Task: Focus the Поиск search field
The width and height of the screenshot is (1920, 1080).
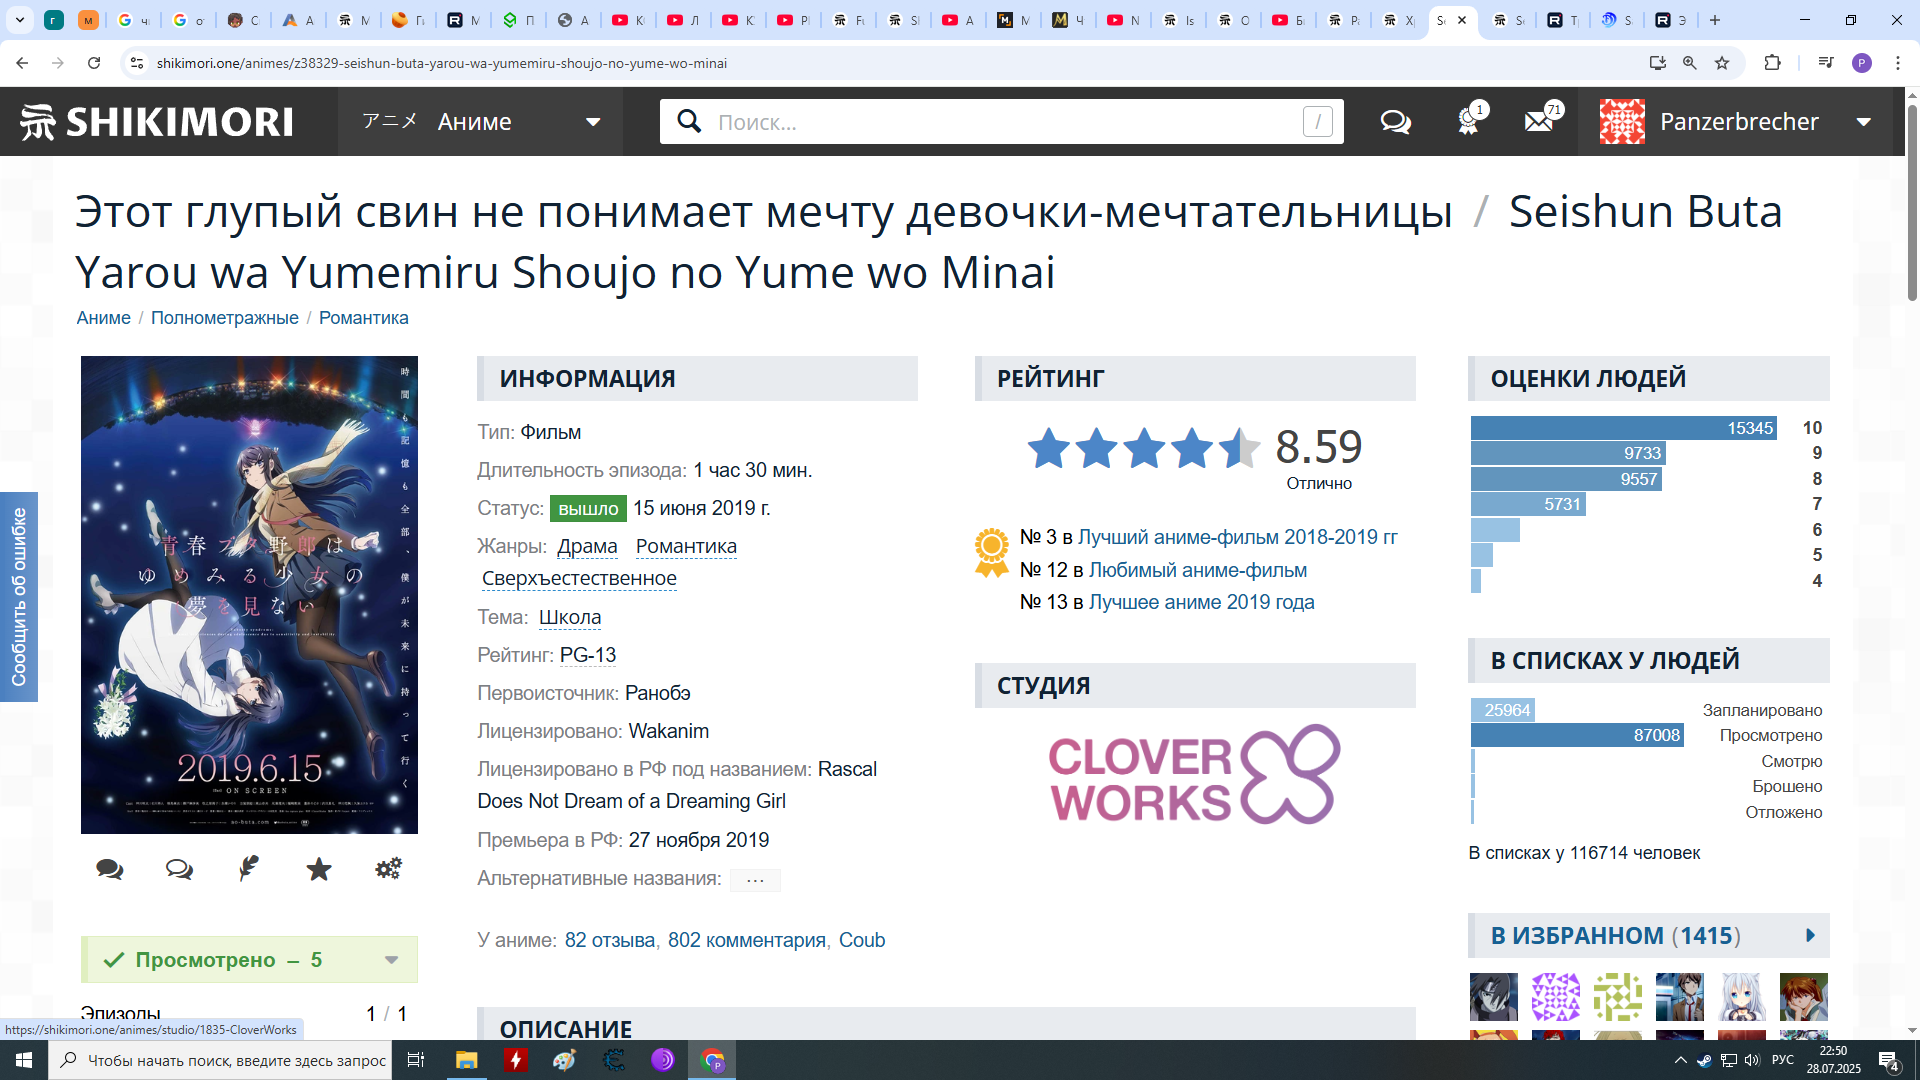Action: pos(1000,122)
